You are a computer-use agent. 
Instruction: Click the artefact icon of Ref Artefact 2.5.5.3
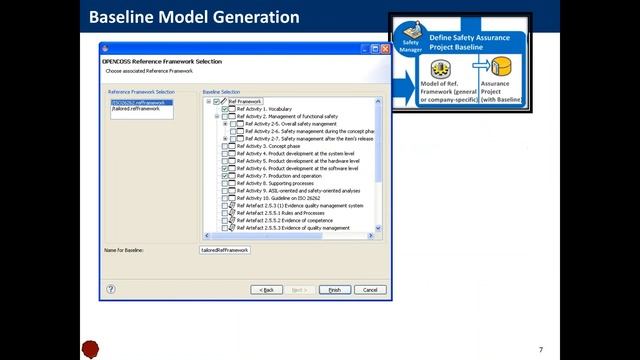tap(232, 228)
